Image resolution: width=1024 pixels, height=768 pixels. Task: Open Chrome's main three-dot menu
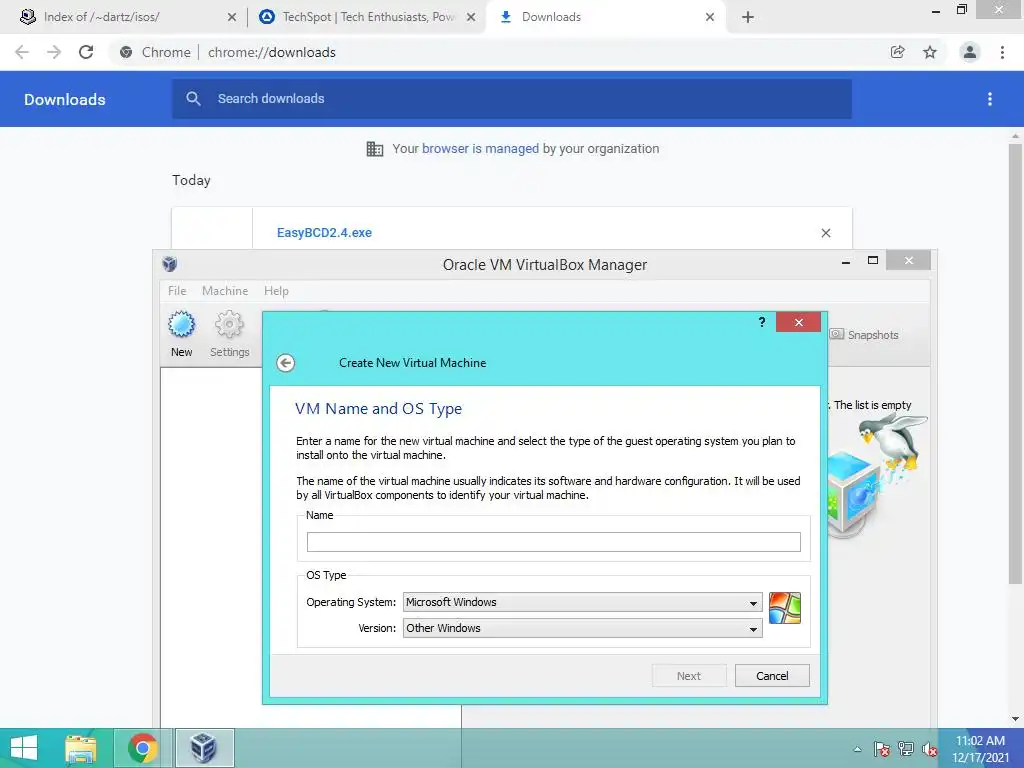point(1002,52)
